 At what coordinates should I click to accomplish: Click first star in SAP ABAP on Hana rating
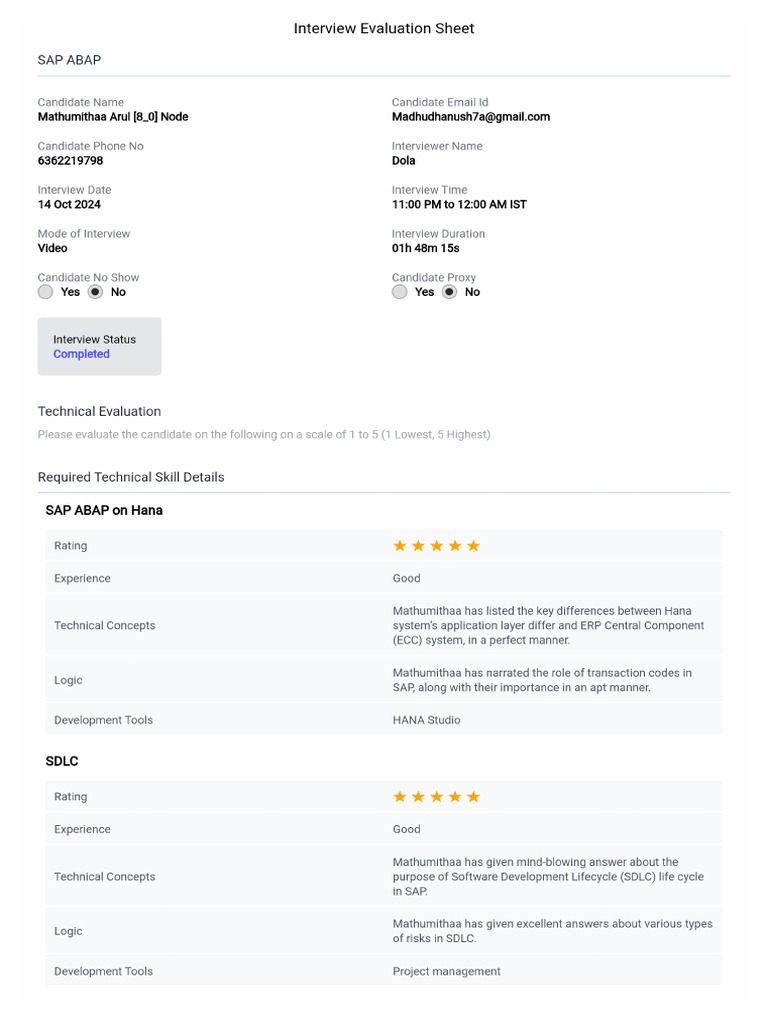[x=400, y=546]
